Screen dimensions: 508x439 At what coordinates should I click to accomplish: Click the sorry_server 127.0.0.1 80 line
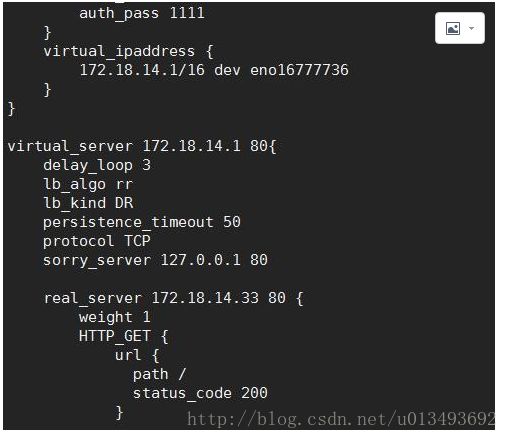pyautogui.click(x=155, y=260)
